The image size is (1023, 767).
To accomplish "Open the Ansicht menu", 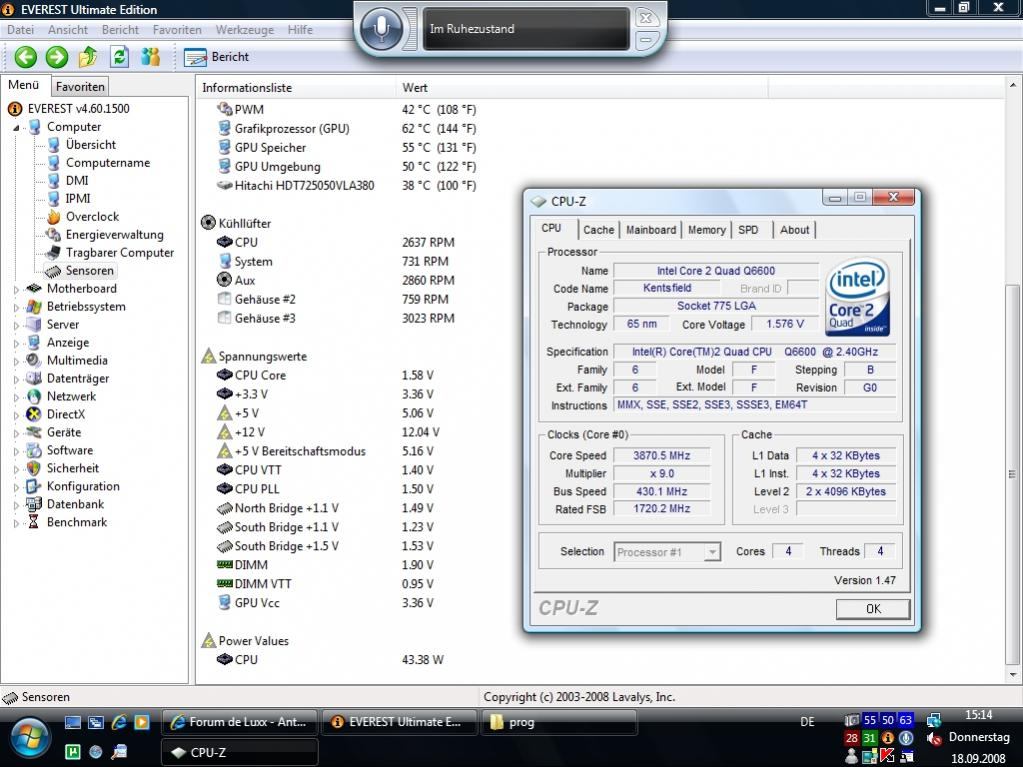I will click(68, 29).
